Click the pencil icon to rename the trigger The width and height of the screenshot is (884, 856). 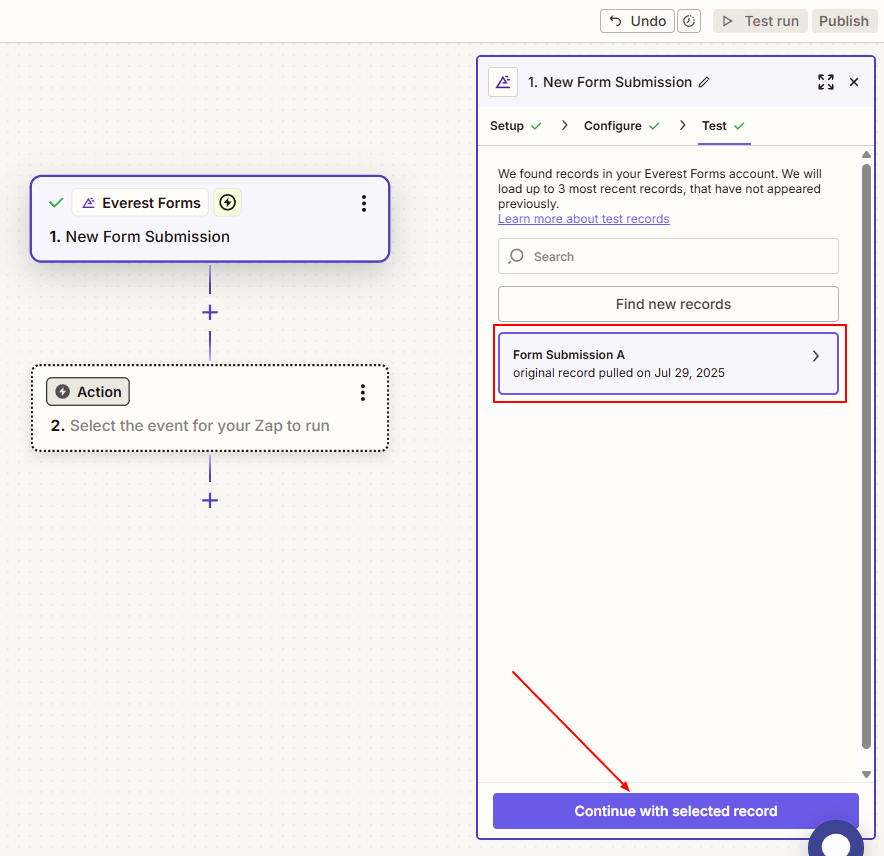706,81
